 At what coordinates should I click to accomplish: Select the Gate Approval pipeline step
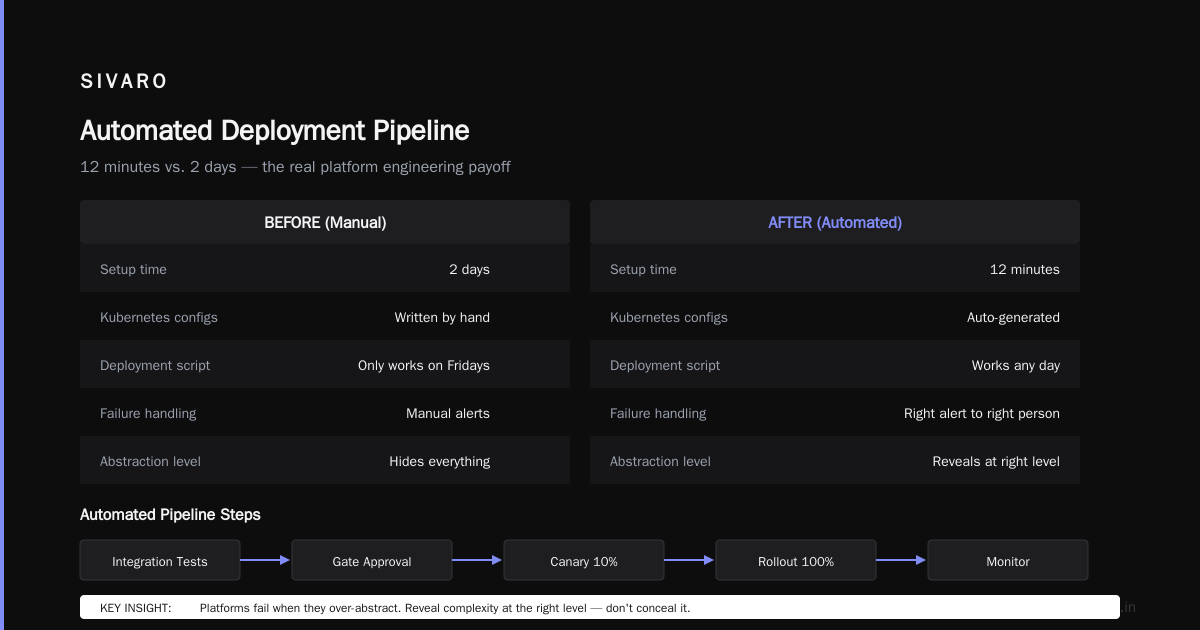(x=372, y=561)
